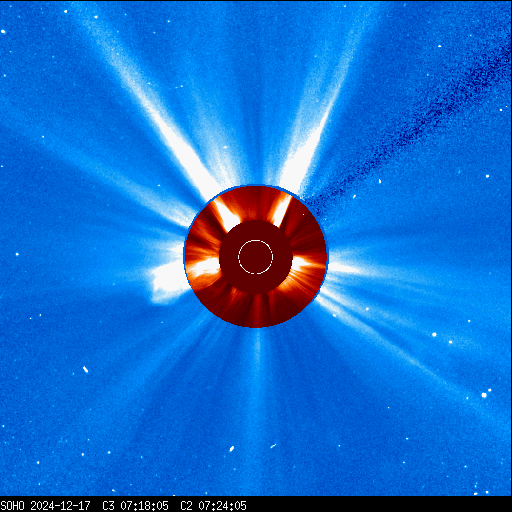Click the elongated bright object at lower left
This screenshot has width=512, height=512.
coord(85,369)
